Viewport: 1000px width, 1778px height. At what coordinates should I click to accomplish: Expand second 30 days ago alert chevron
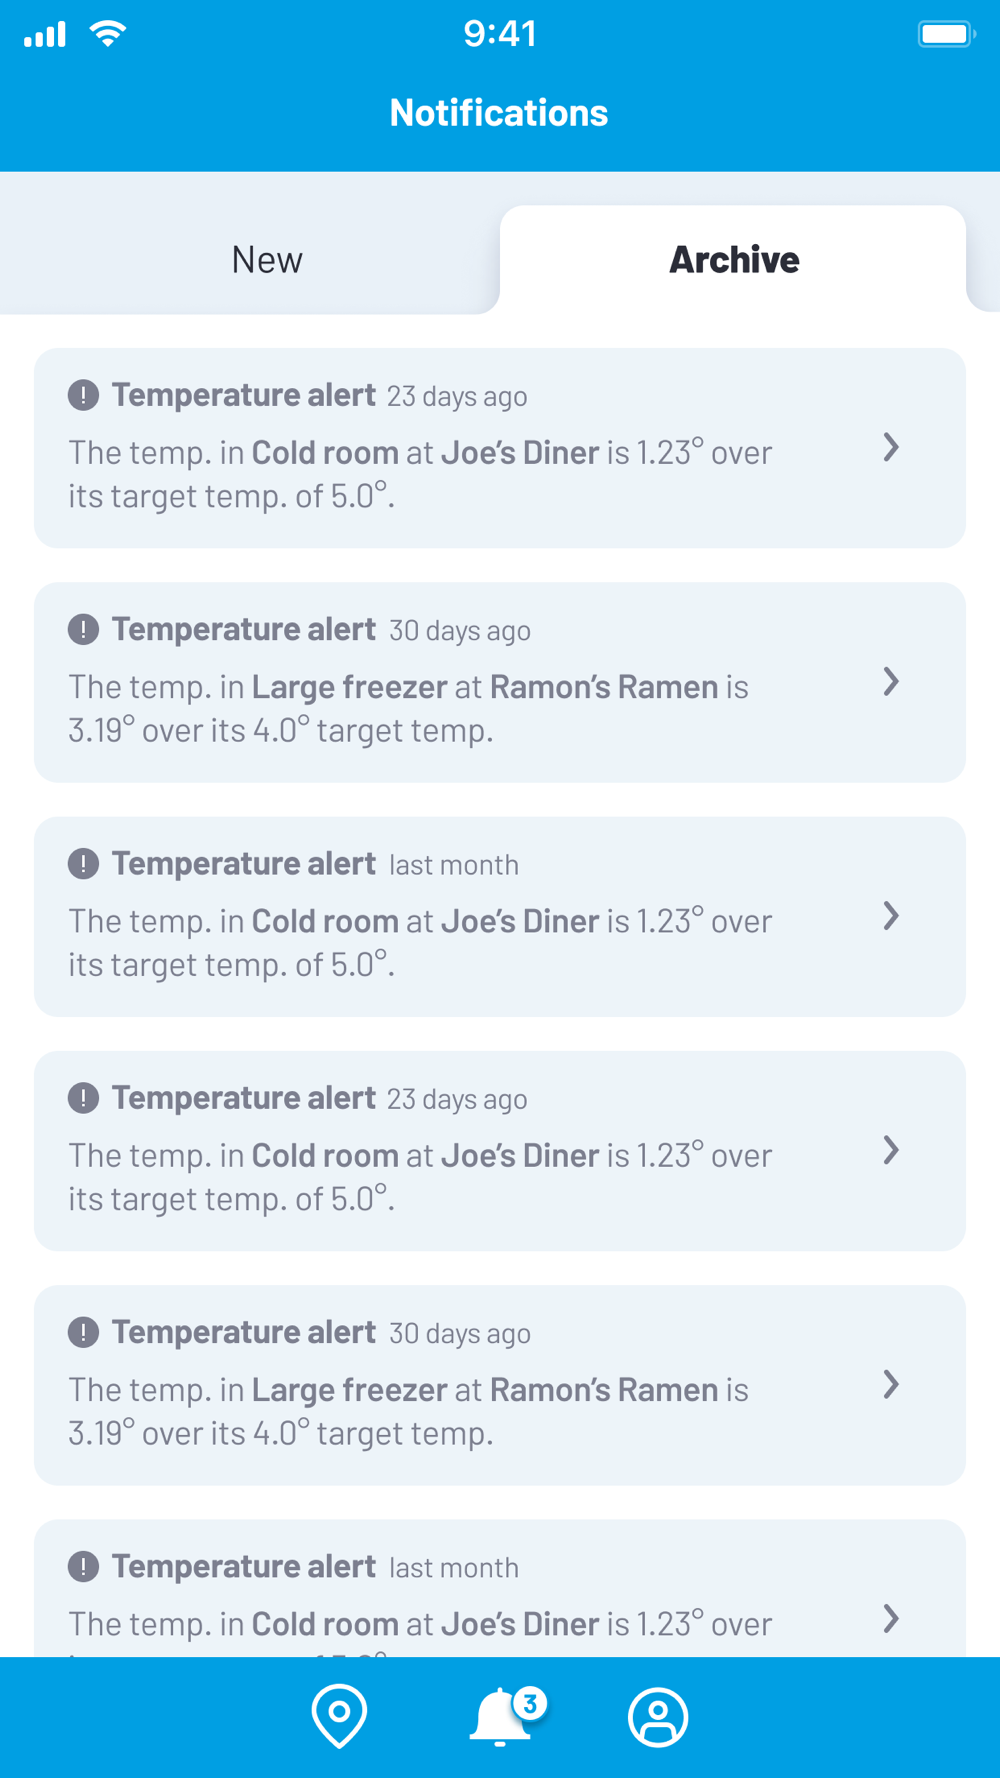coord(891,1384)
